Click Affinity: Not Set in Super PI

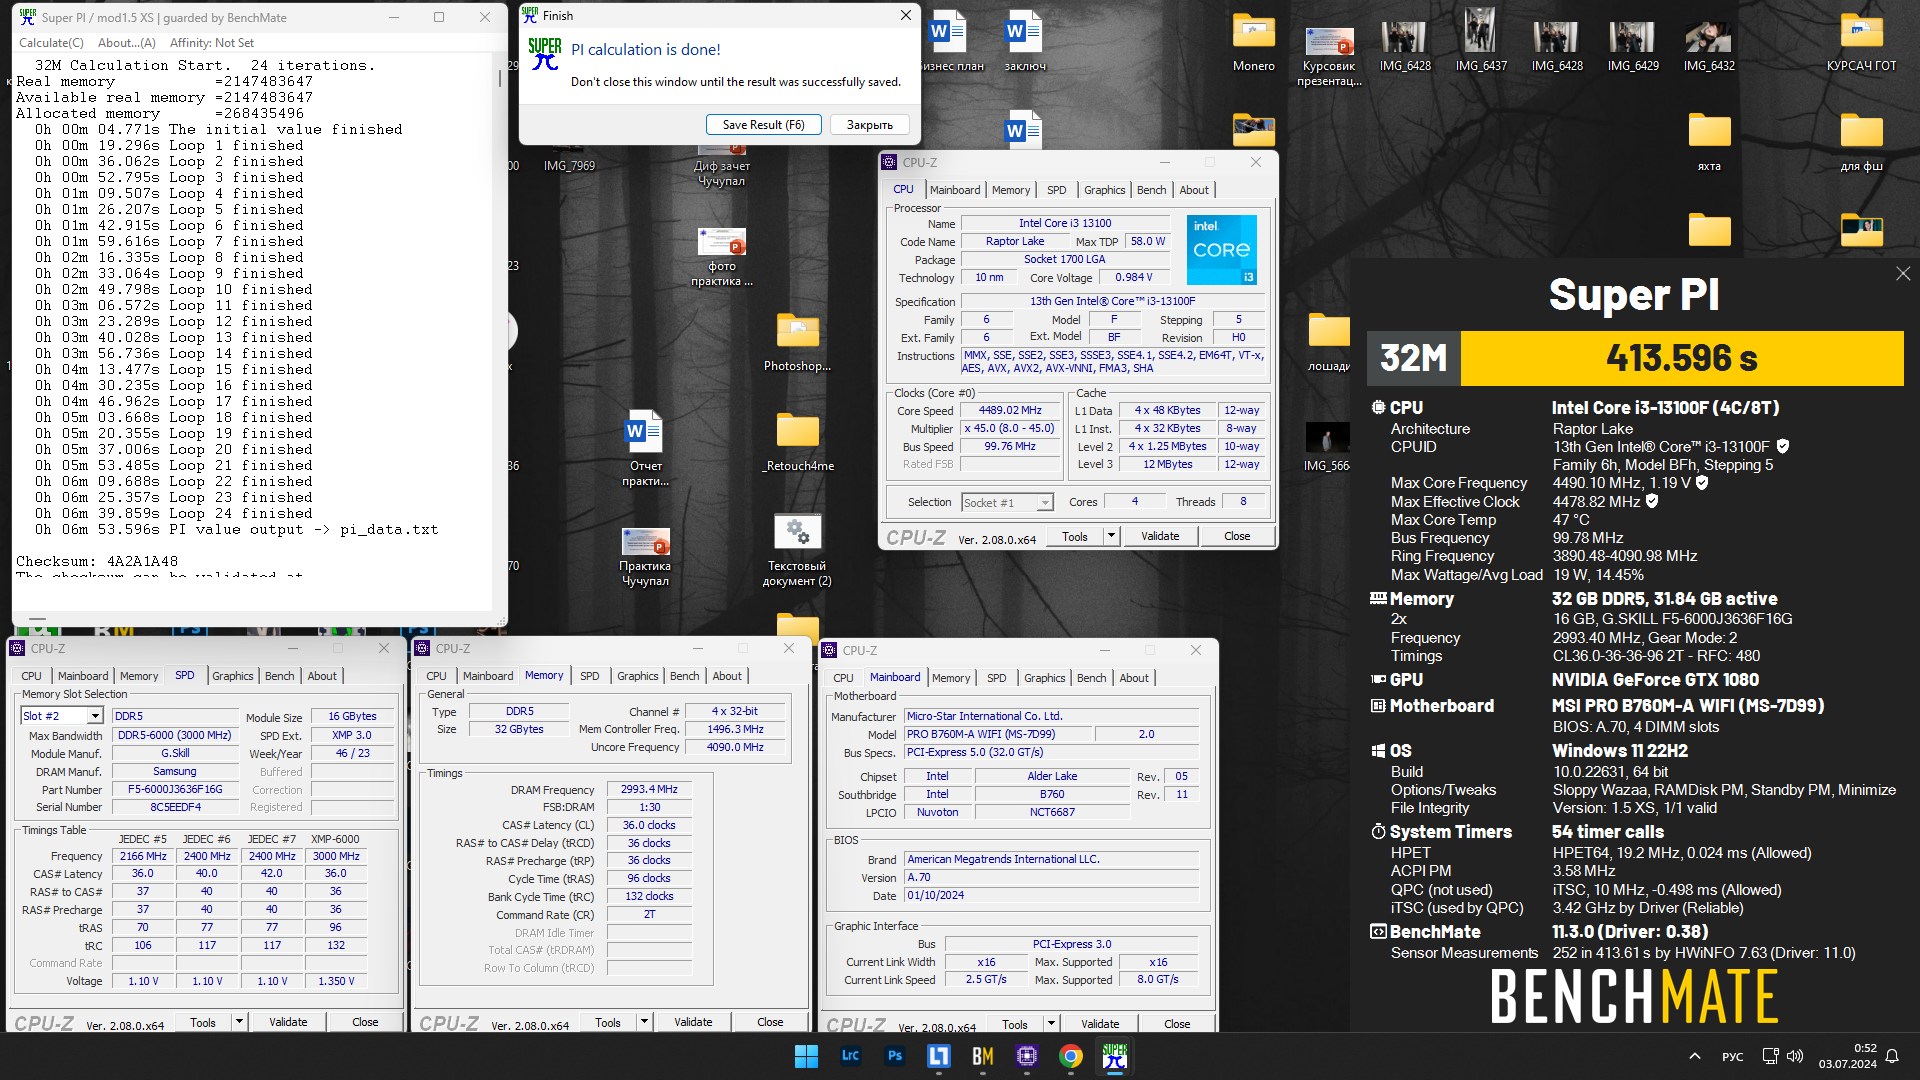point(212,43)
